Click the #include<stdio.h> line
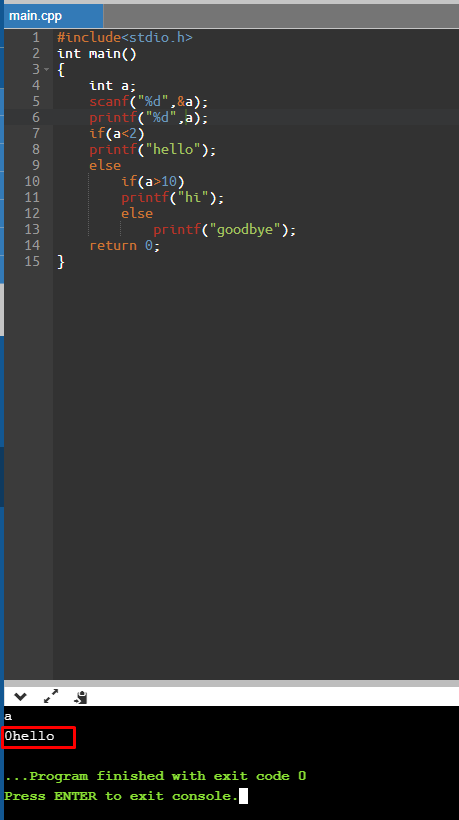This screenshot has width=459, height=820. point(125,37)
